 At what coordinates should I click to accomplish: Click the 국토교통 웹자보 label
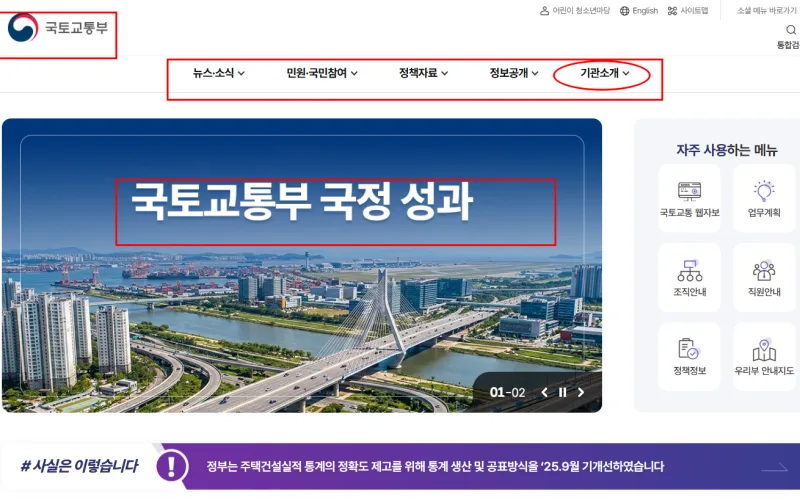pos(689,213)
